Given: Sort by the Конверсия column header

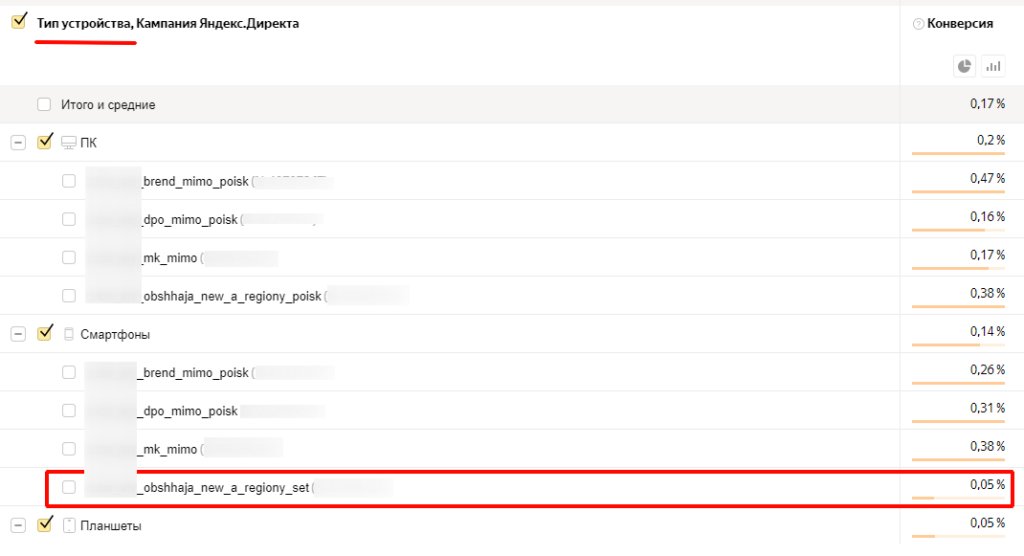Looking at the screenshot, I should 959,24.
